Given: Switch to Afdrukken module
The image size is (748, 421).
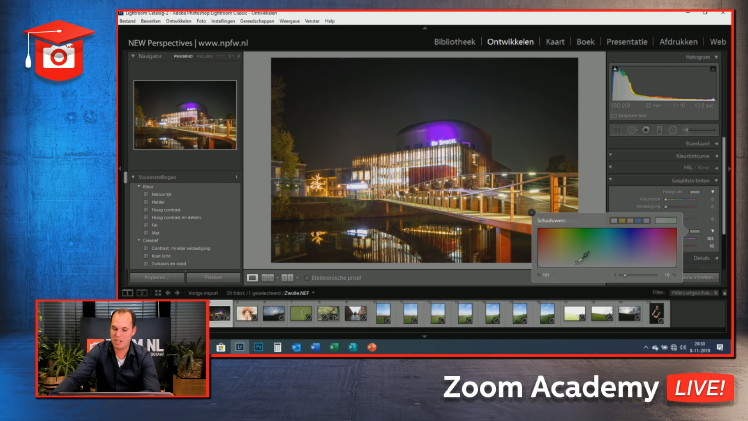Looking at the screenshot, I should point(678,42).
